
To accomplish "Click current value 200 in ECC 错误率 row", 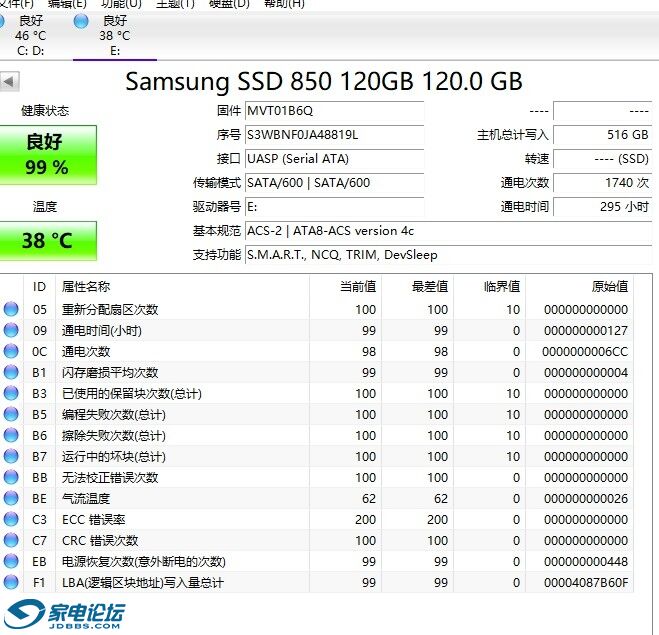I will pyautogui.click(x=365, y=520).
